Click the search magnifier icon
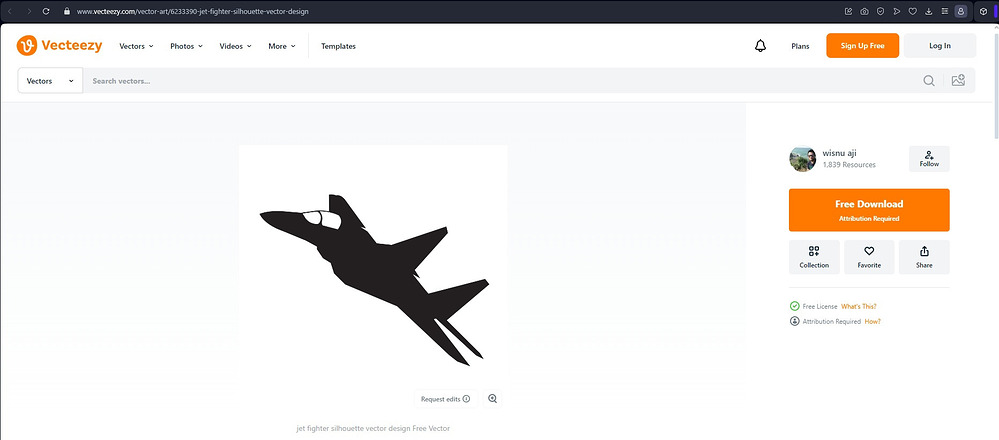The height and width of the screenshot is (440, 999). tap(929, 81)
